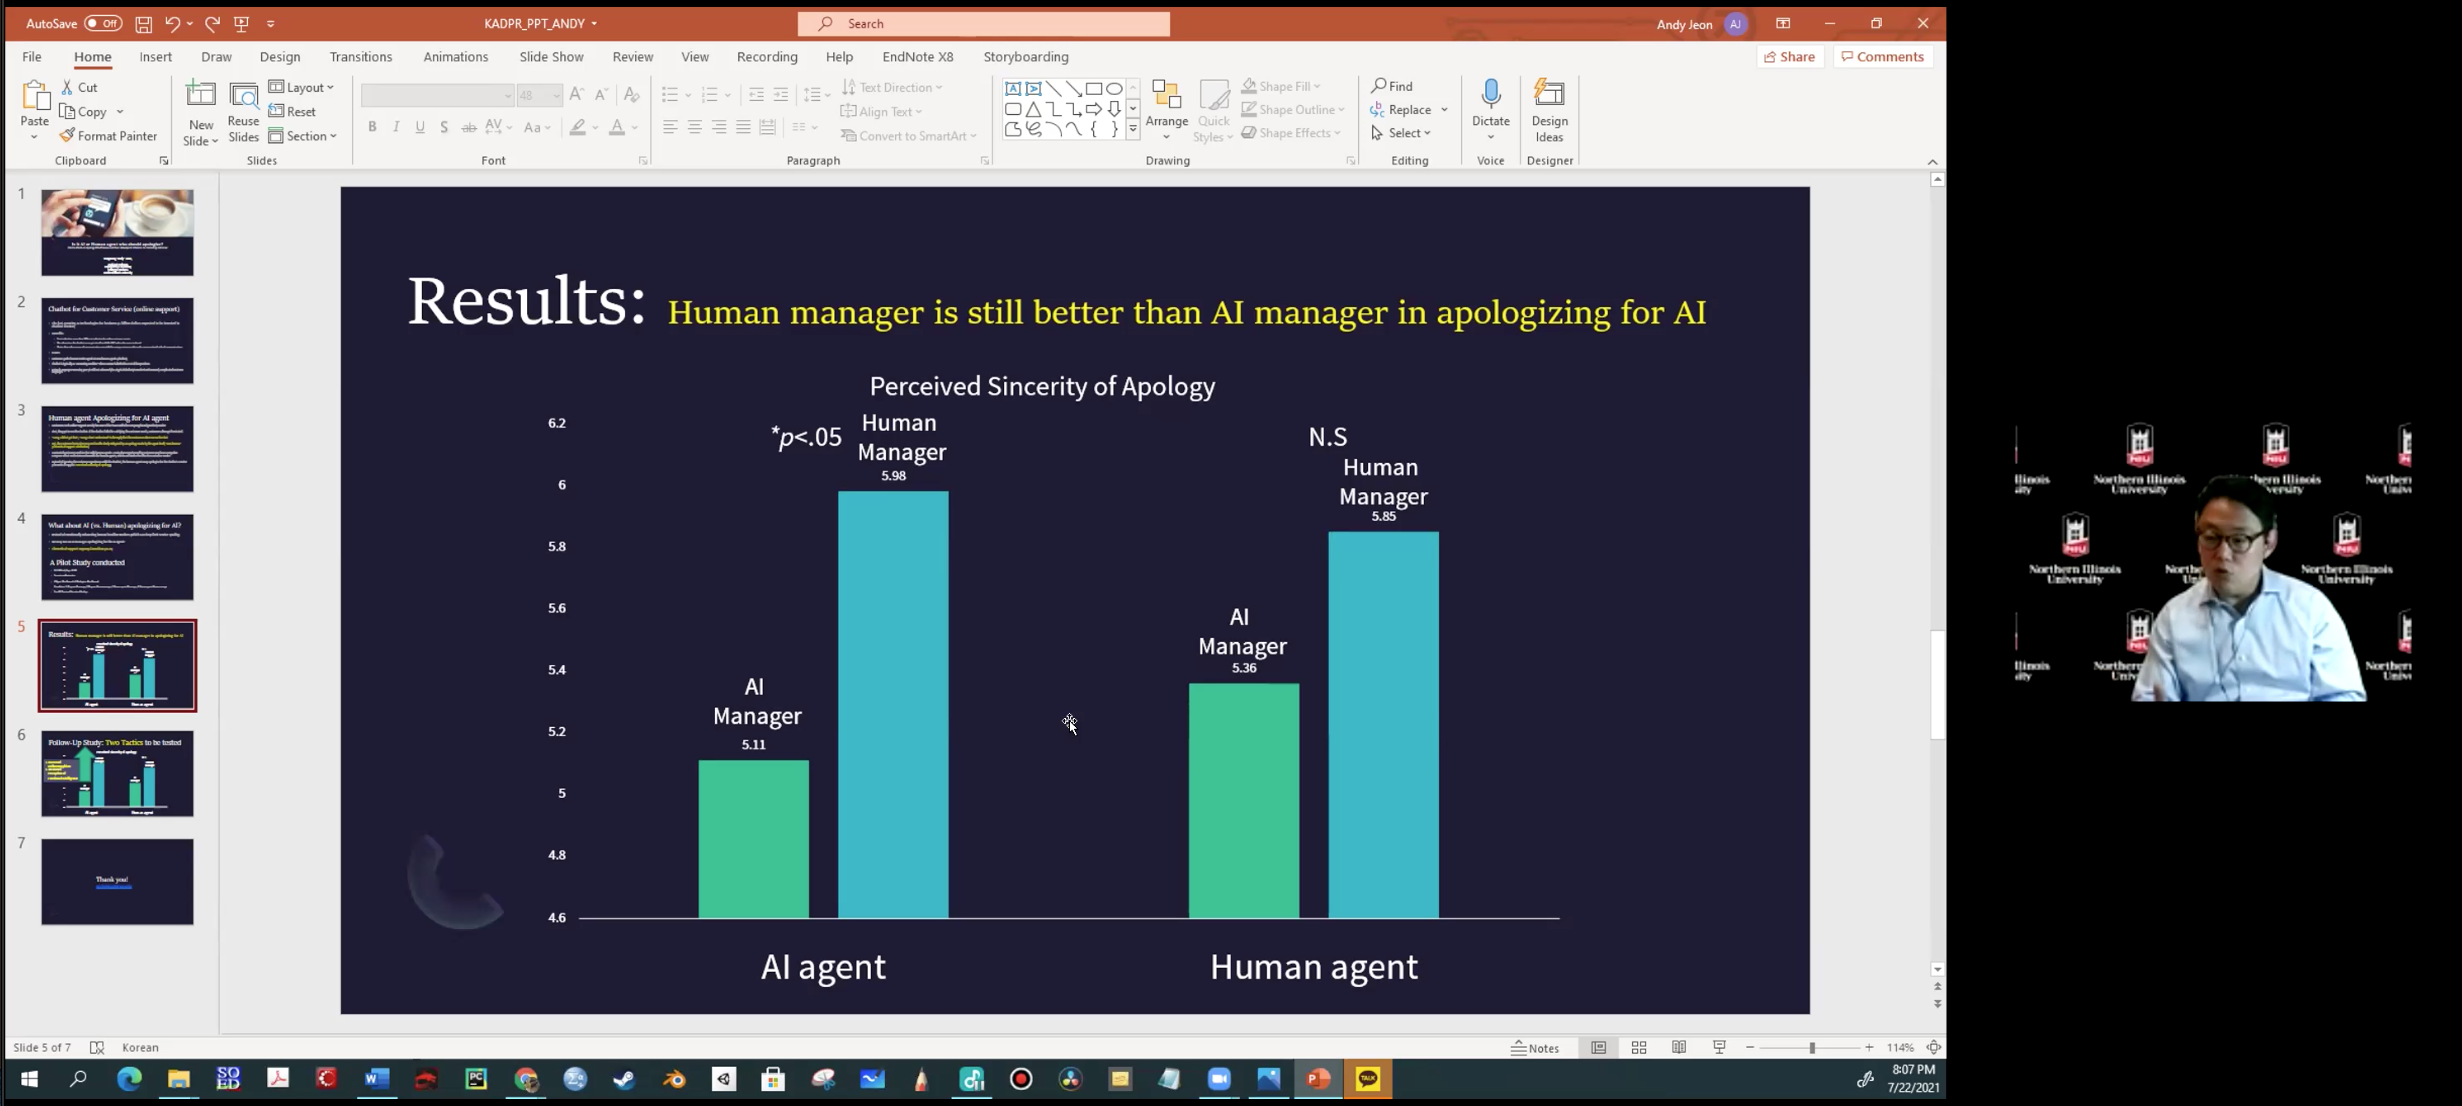Open Reading View from the status bar

(1679, 1047)
